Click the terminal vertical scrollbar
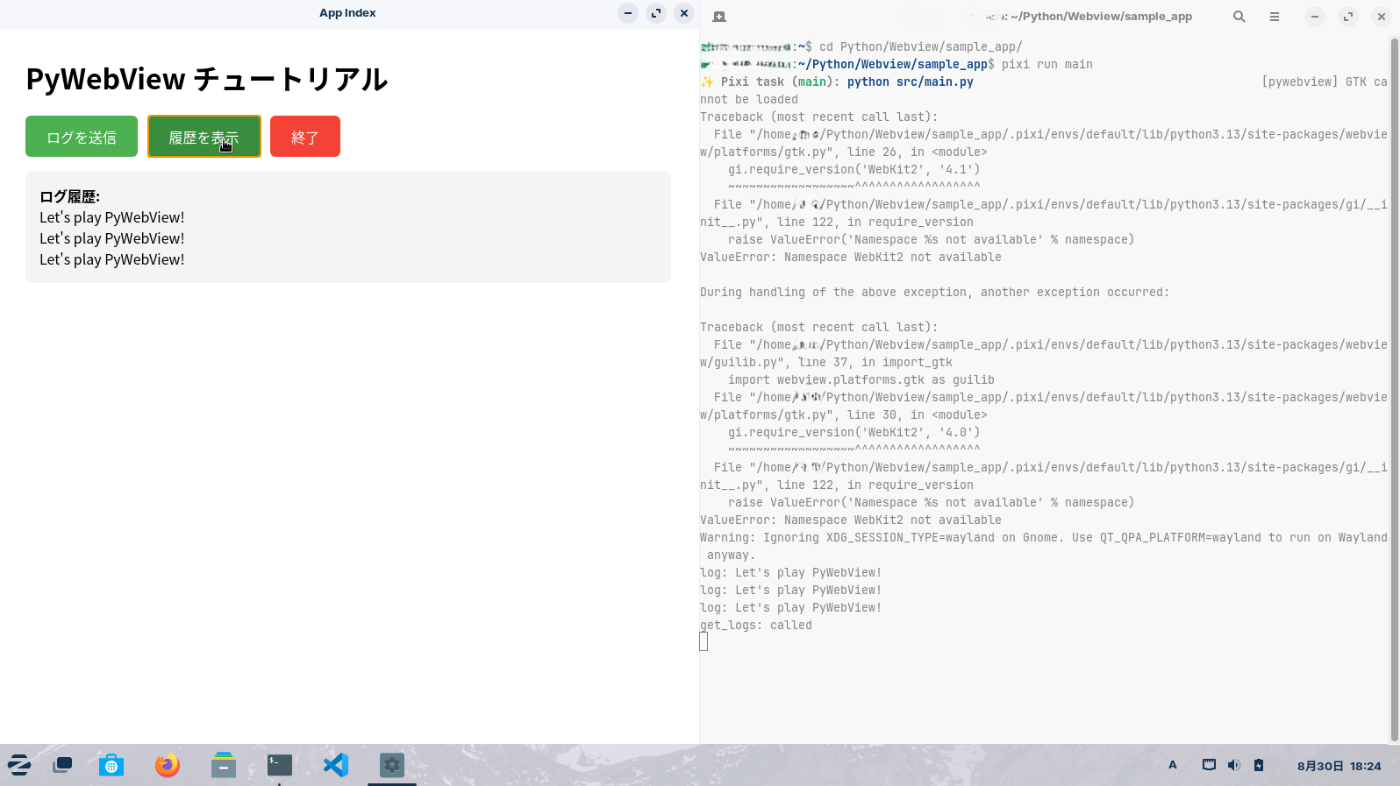The height and width of the screenshot is (786, 1400). [1395, 390]
